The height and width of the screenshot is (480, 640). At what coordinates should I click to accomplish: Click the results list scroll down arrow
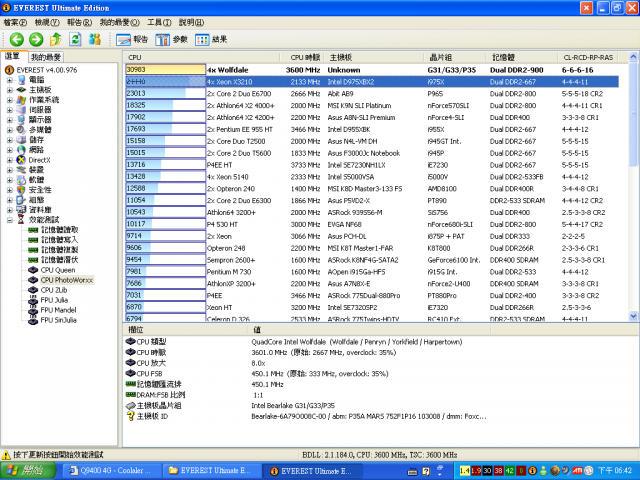click(x=633, y=316)
